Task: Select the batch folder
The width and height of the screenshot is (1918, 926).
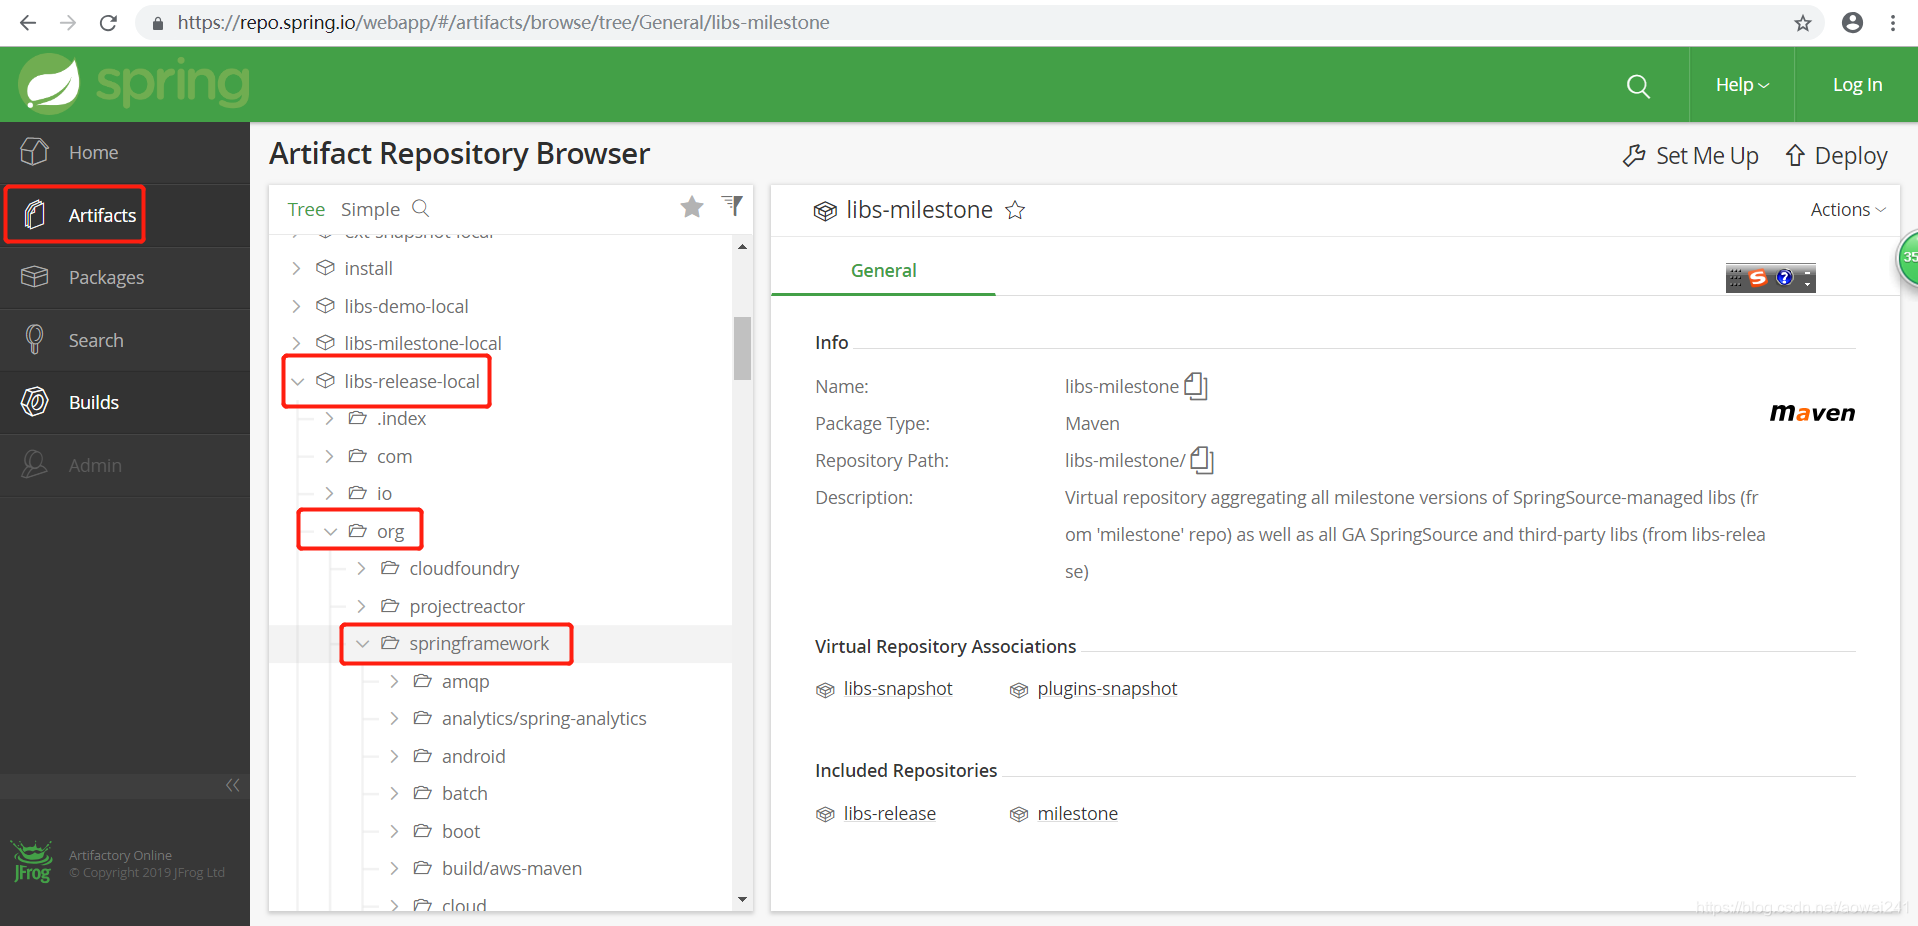Action: coord(465,793)
